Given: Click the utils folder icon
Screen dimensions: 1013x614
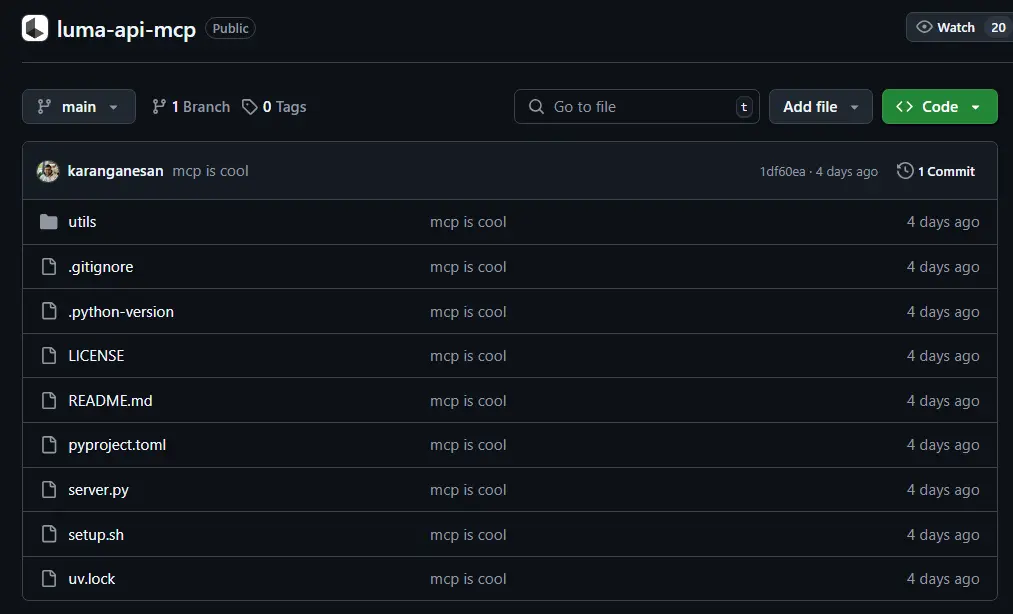Looking at the screenshot, I should pos(49,222).
